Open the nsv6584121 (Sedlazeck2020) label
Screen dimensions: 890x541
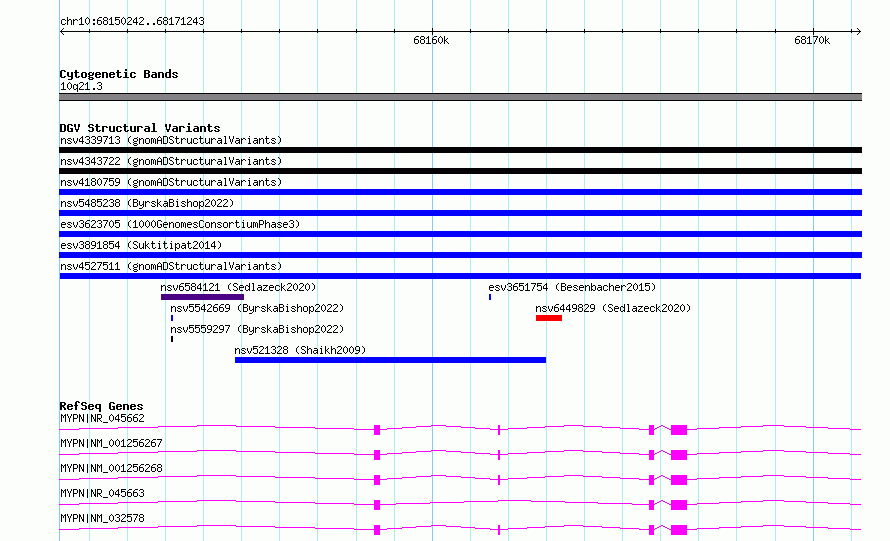click(238, 287)
